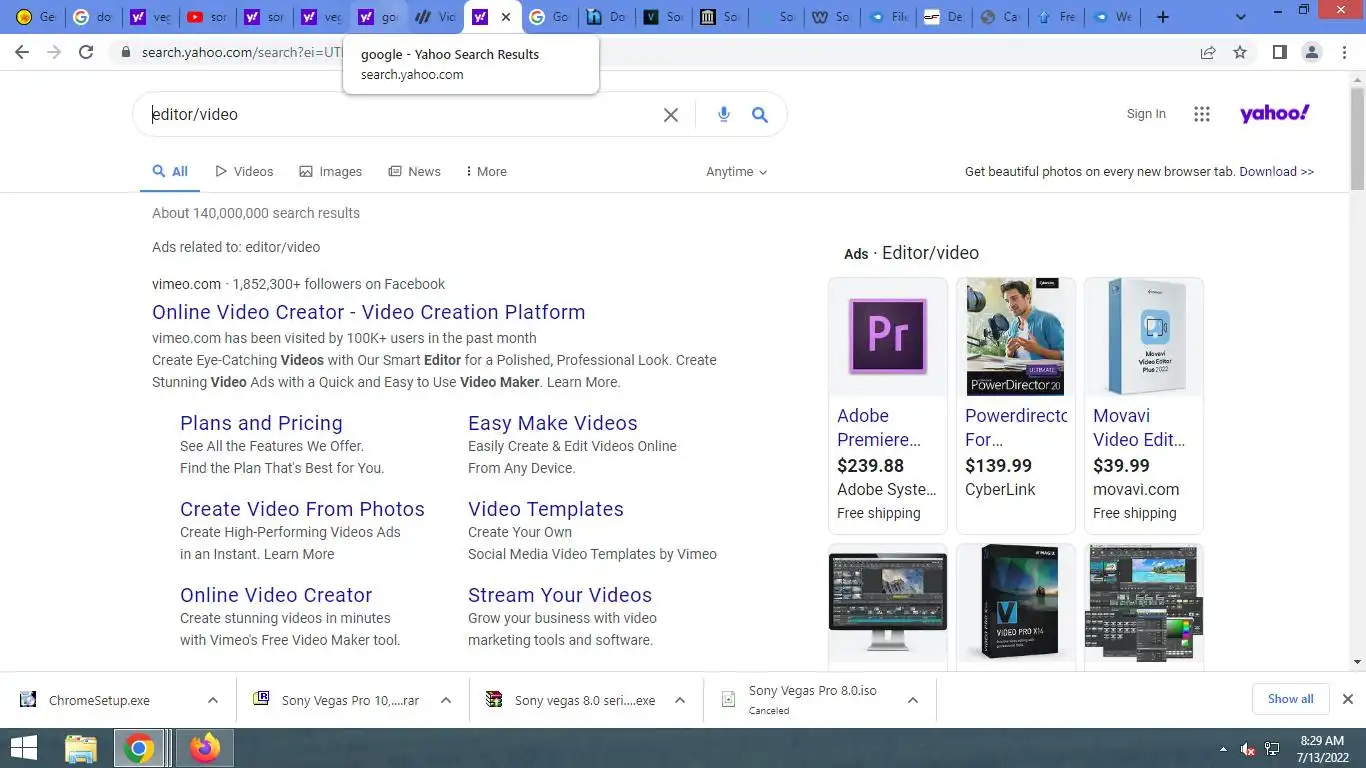Viewport: 1366px width, 768px height.
Task: Open a new browser tab
Action: (1162, 17)
